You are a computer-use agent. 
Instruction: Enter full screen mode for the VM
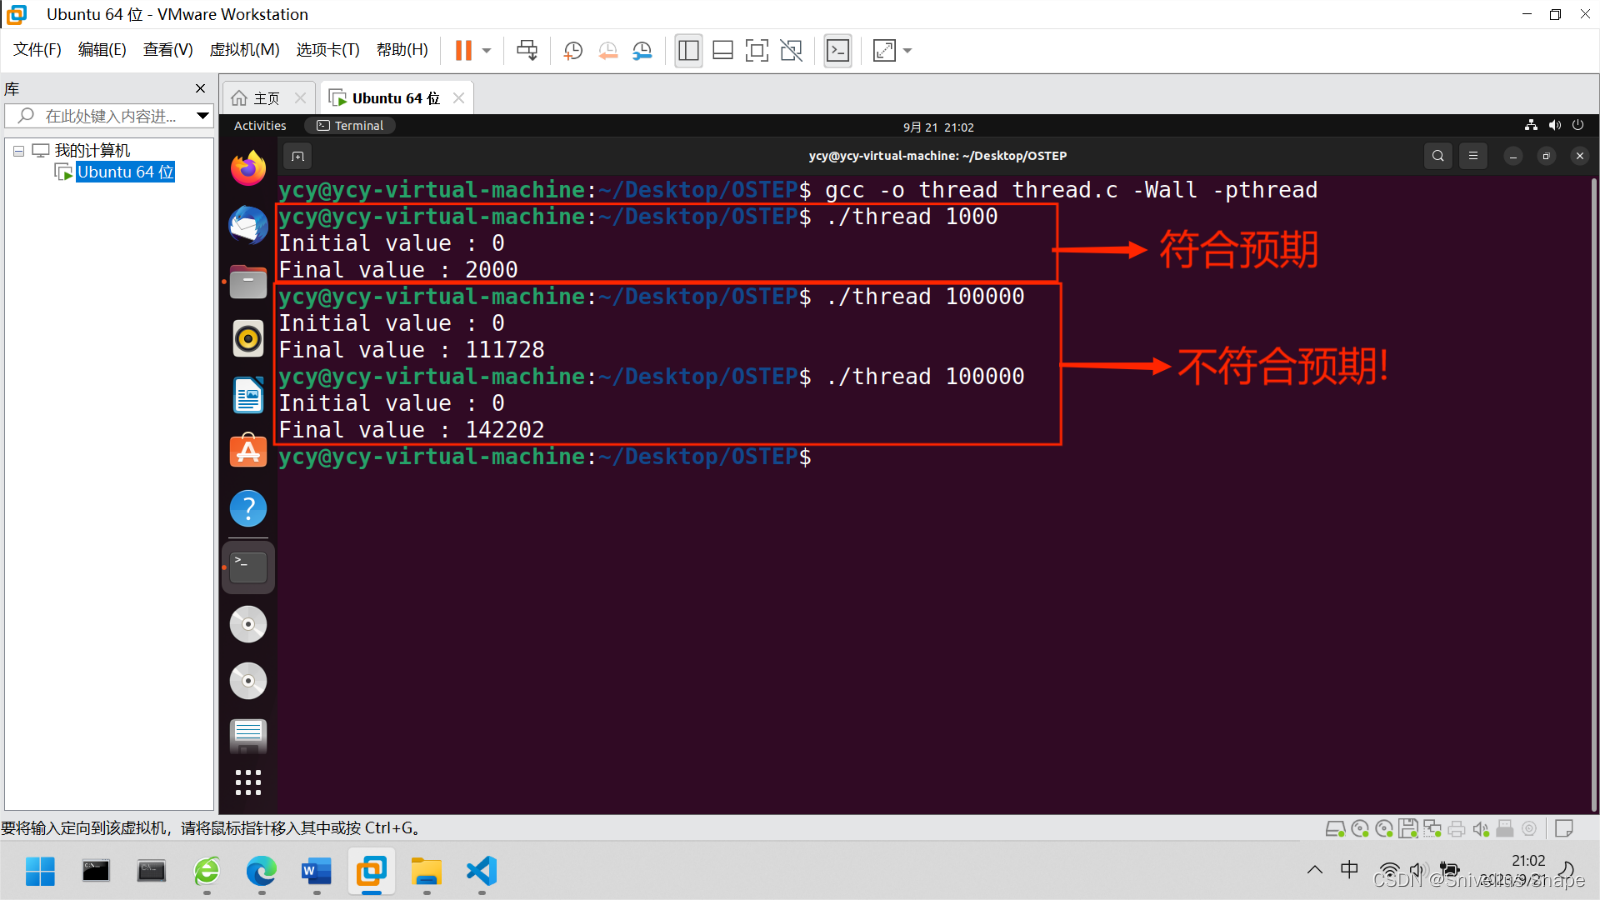[757, 50]
